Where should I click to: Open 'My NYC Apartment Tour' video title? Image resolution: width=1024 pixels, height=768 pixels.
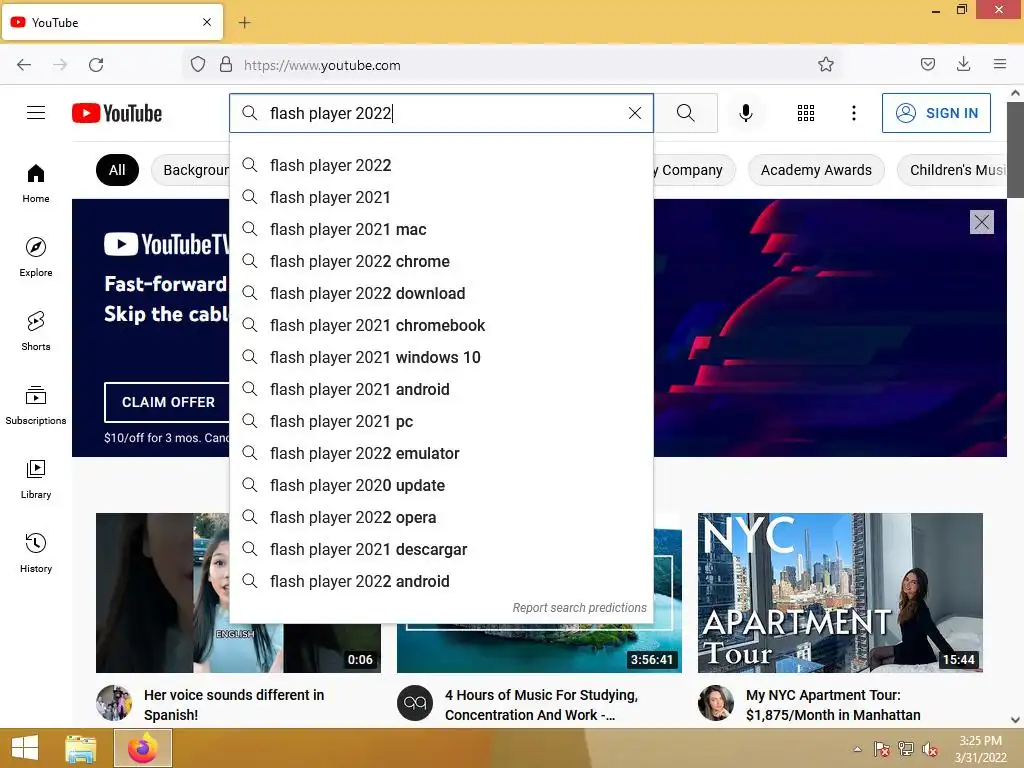click(x=833, y=705)
